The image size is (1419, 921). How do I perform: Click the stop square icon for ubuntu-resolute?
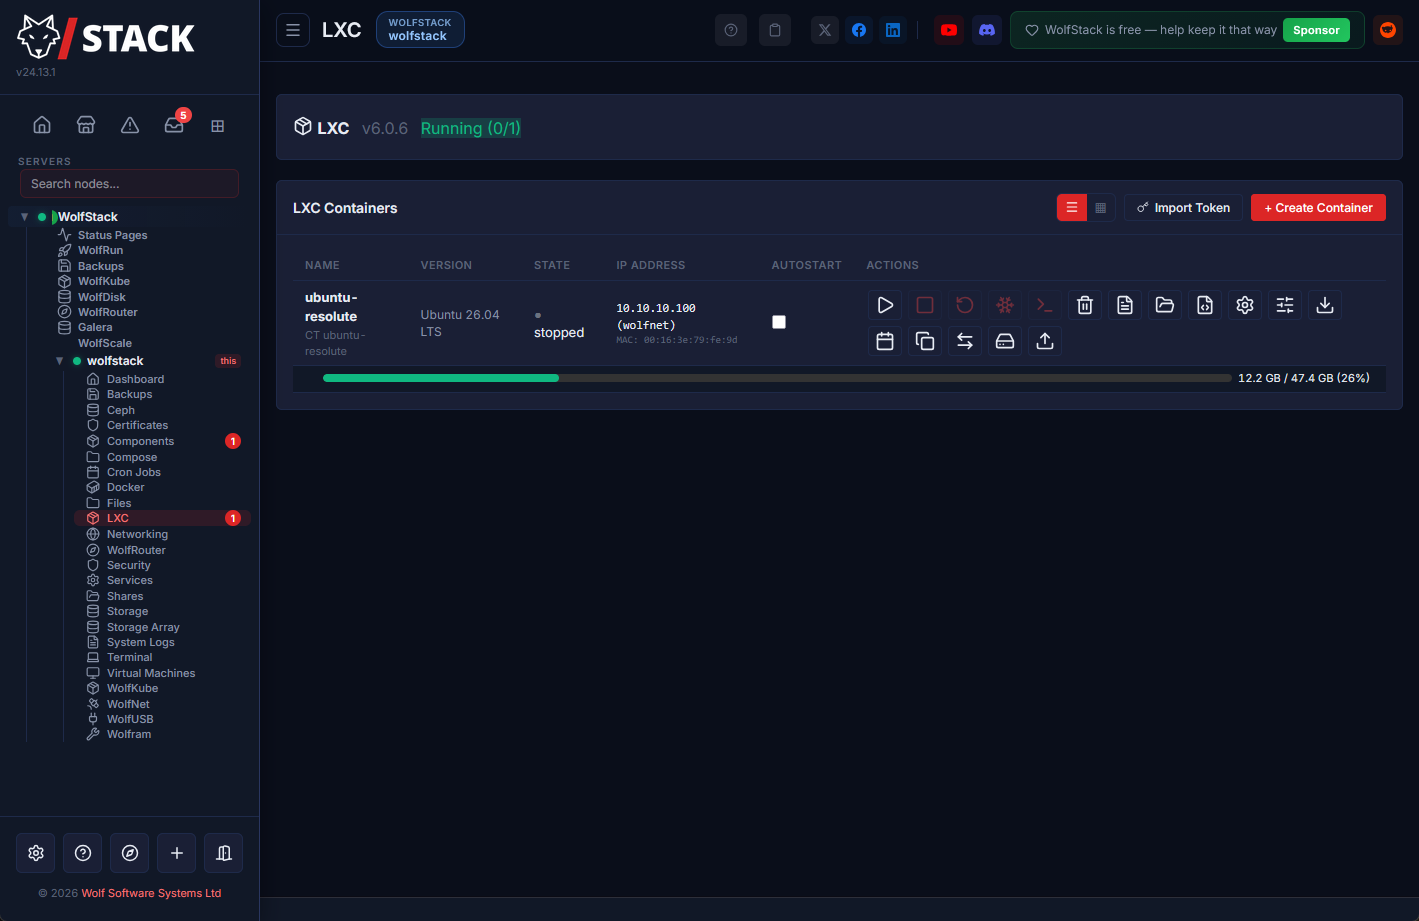click(x=925, y=305)
